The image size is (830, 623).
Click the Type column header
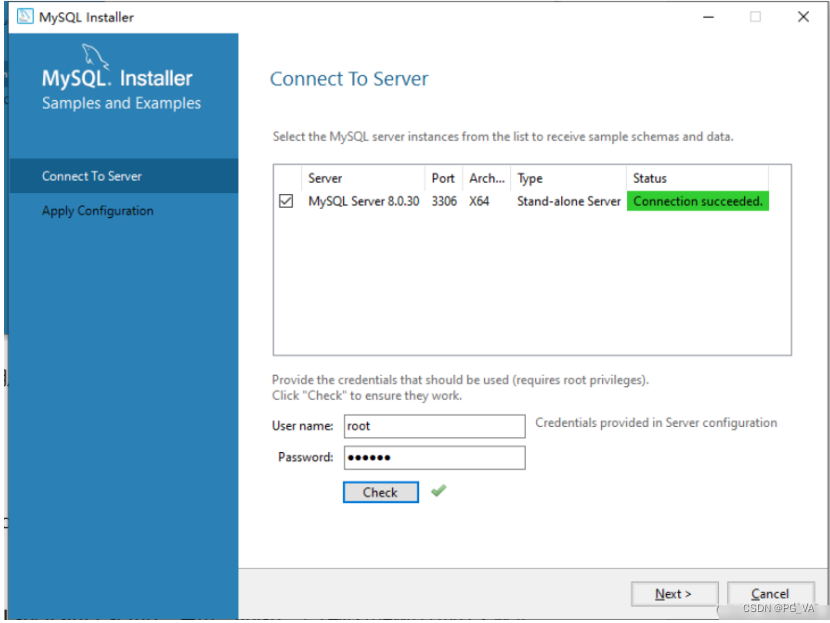click(x=569, y=178)
